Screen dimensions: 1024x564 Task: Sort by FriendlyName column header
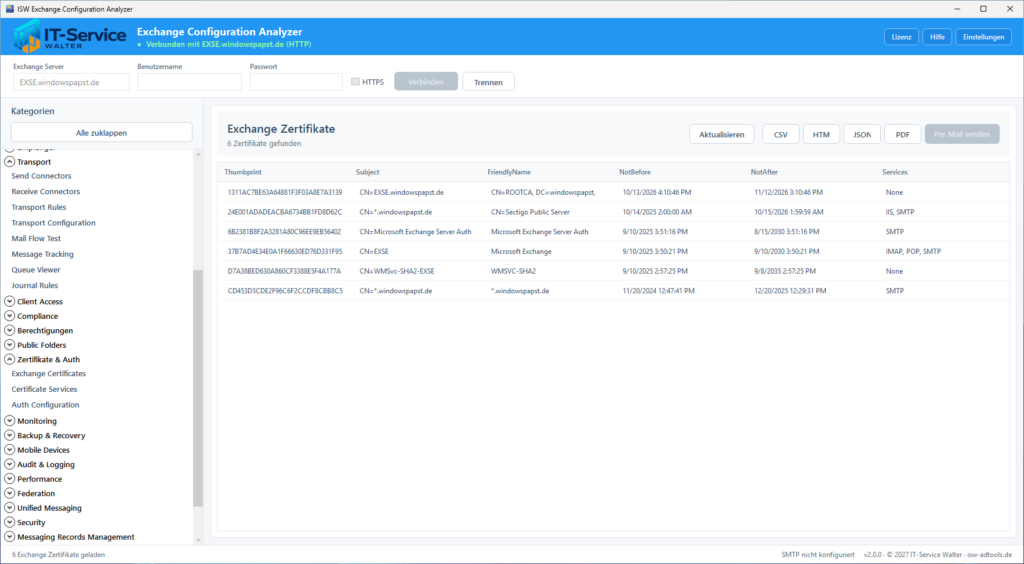(x=509, y=172)
